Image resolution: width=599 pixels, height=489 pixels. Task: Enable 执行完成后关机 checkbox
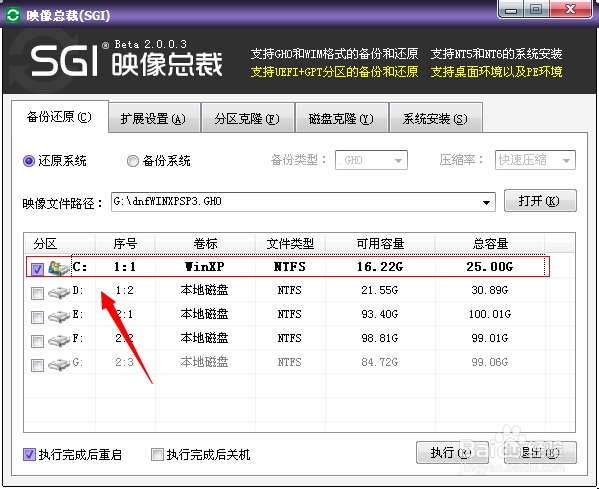(x=157, y=454)
